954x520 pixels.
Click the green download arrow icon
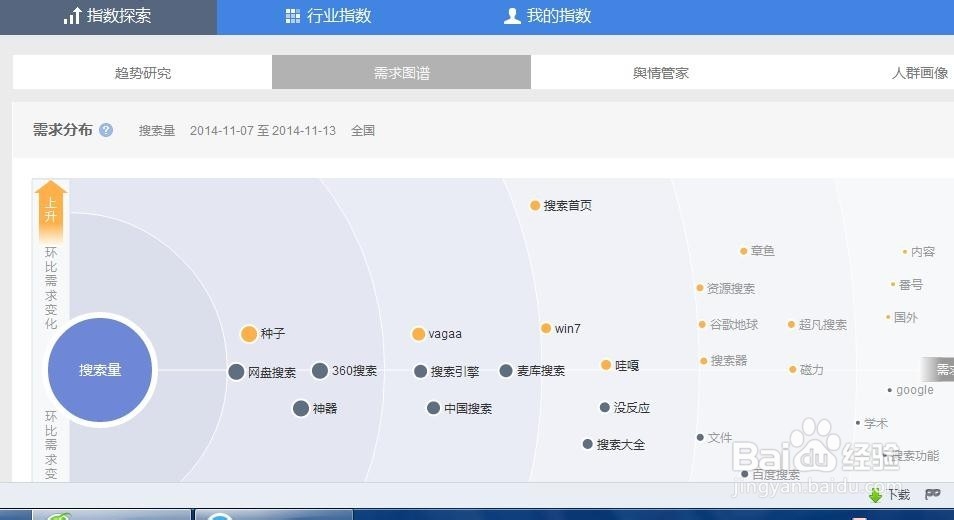click(876, 495)
